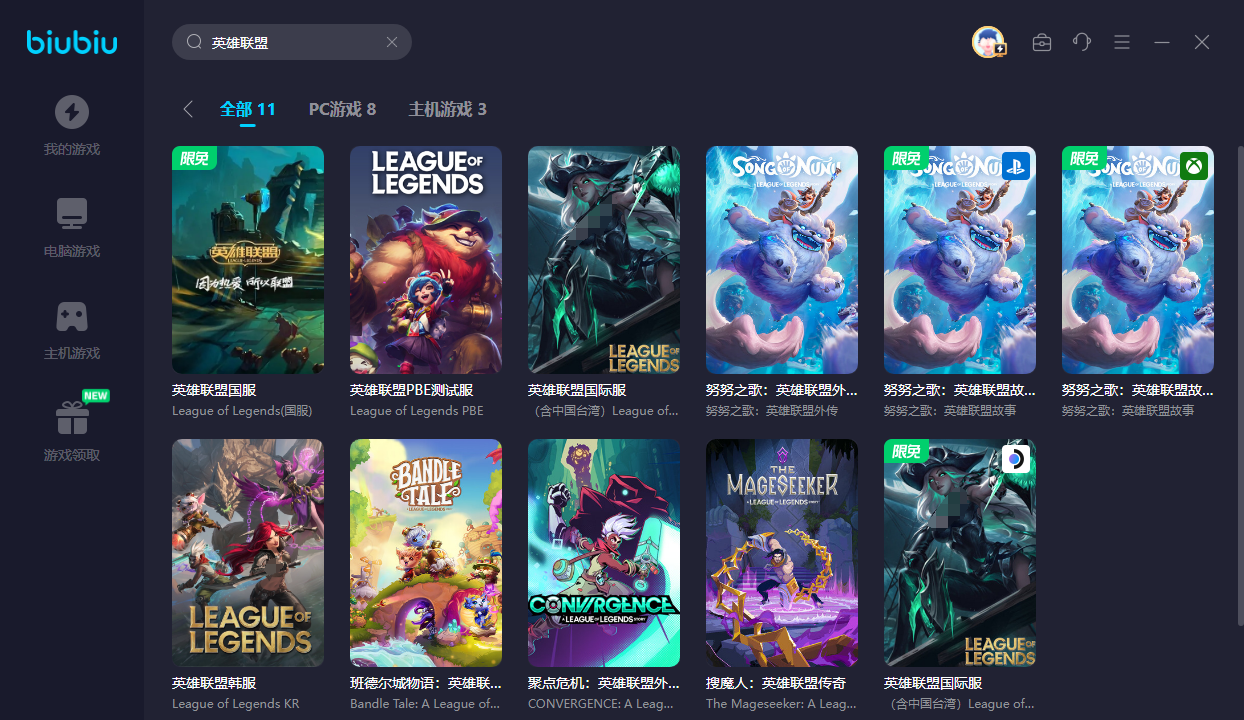Clear search text with the X icon

(x=392, y=42)
